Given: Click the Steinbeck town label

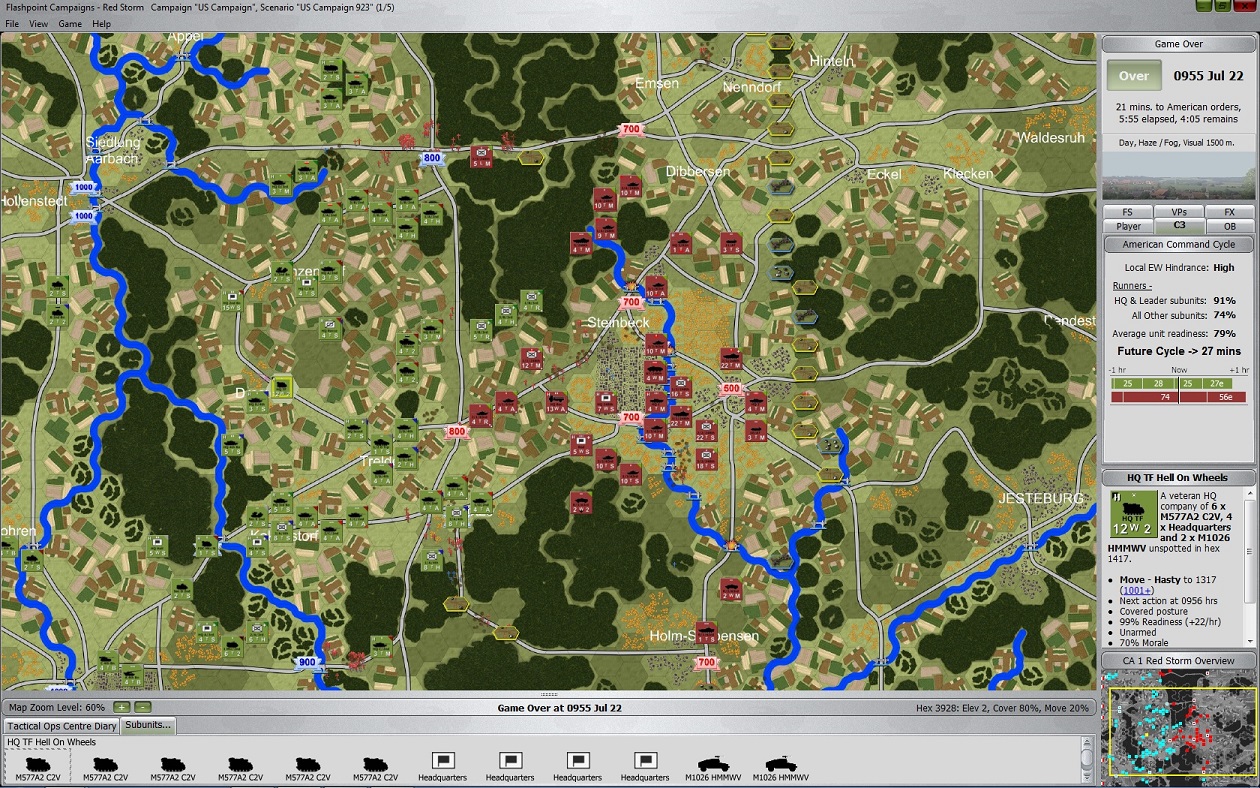Looking at the screenshot, I should (x=619, y=322).
